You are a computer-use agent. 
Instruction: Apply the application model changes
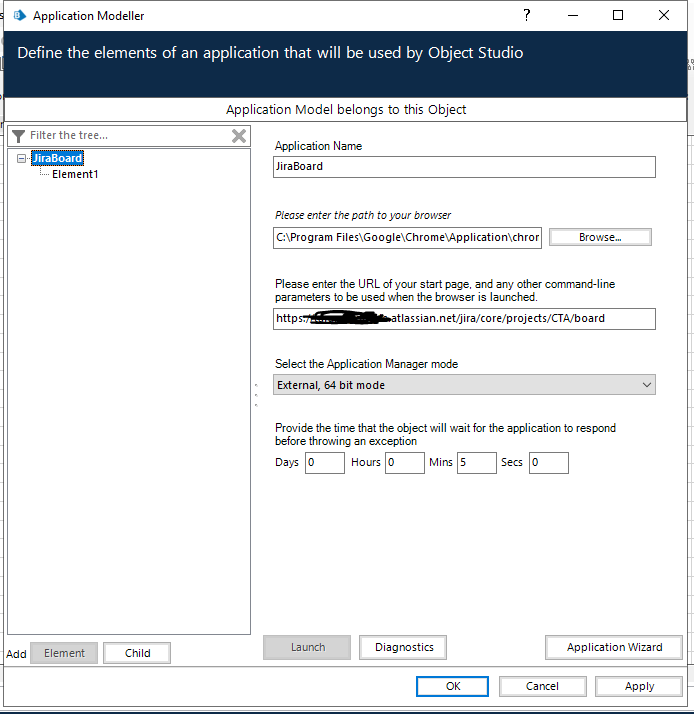[639, 686]
